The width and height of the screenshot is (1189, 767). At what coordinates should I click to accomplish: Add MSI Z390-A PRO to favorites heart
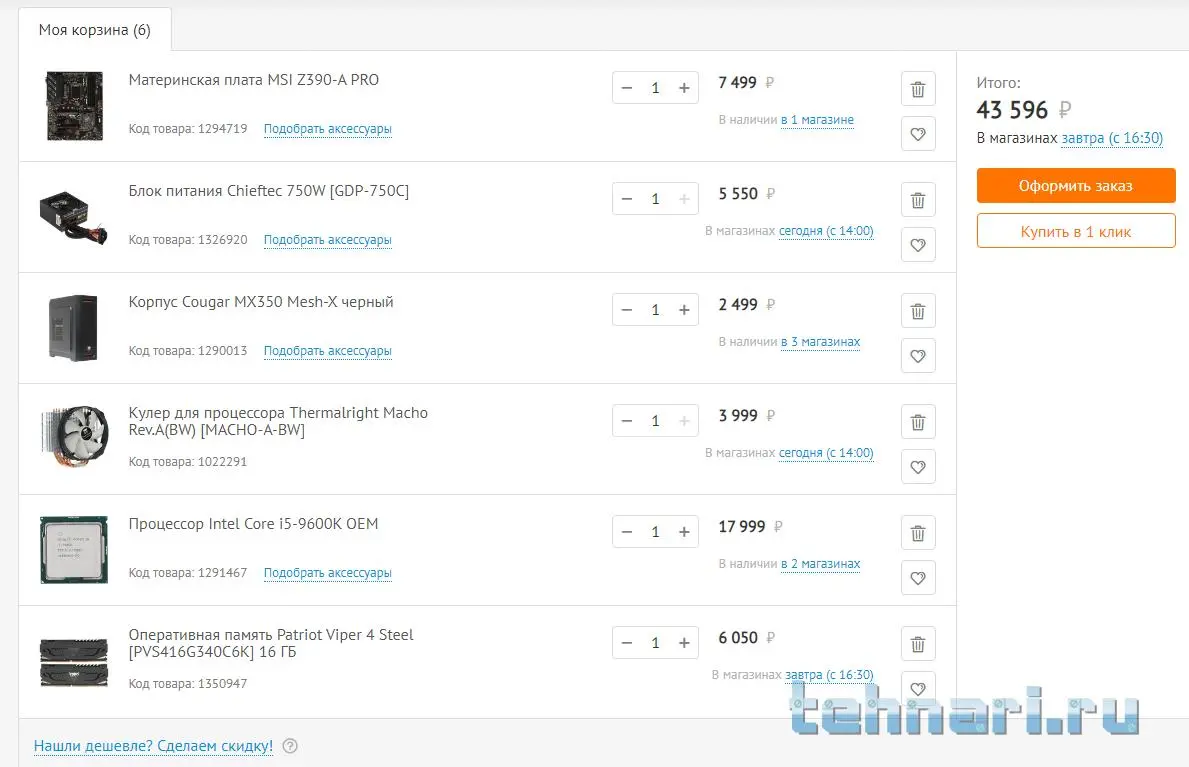[x=918, y=134]
